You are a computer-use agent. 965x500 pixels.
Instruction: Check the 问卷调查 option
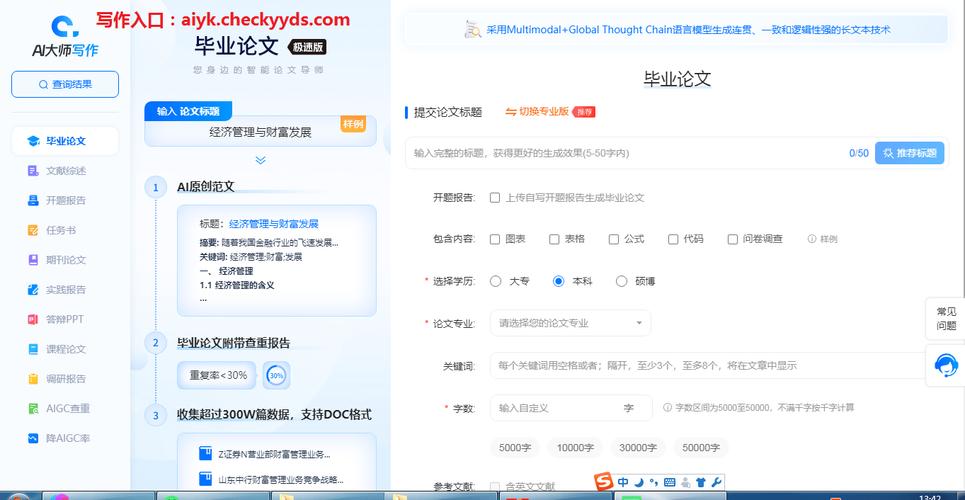point(733,239)
